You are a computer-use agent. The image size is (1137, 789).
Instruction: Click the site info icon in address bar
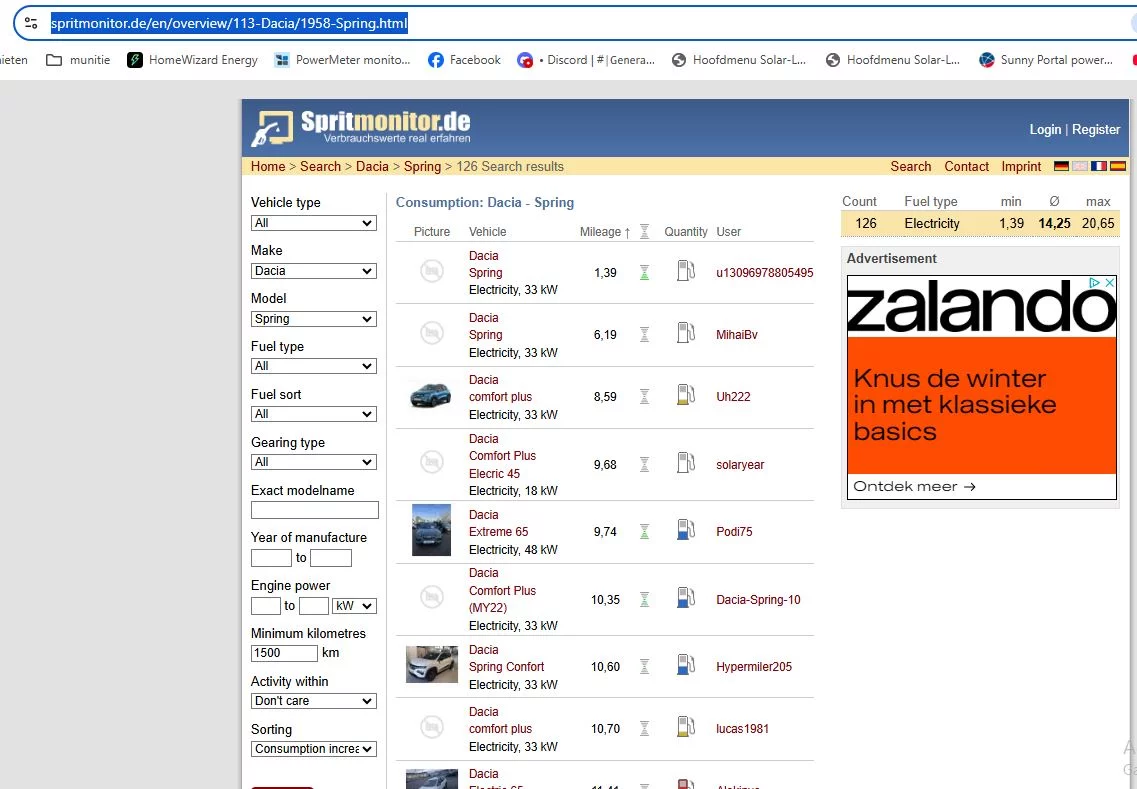click(x=32, y=24)
